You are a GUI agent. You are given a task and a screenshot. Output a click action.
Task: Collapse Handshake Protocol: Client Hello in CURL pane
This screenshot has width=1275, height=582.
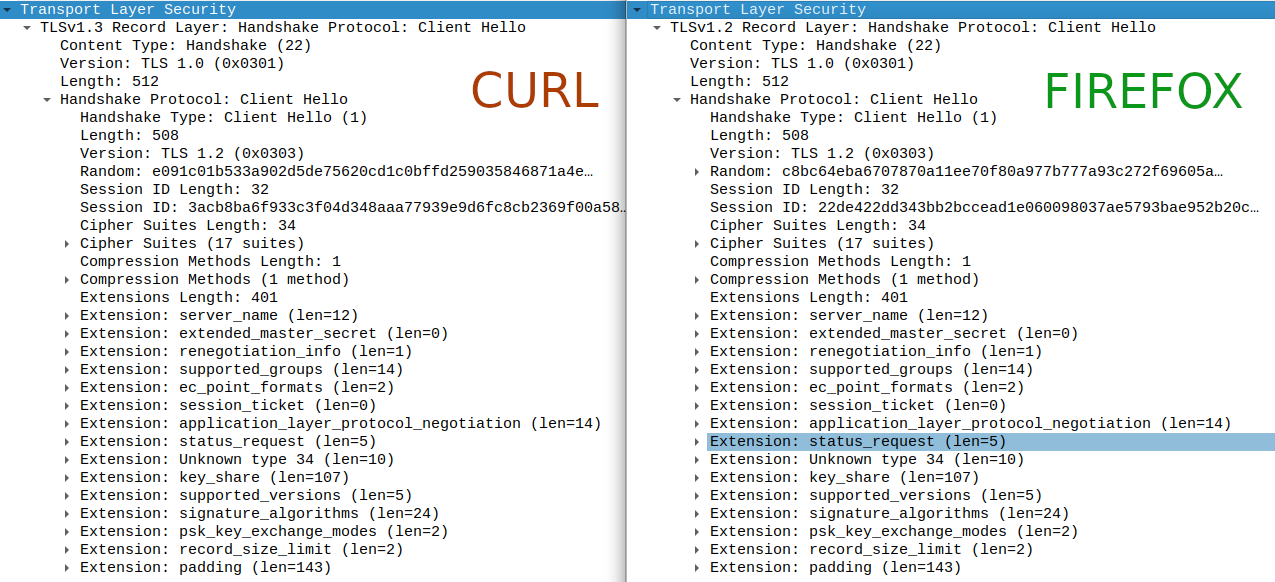tap(47, 99)
